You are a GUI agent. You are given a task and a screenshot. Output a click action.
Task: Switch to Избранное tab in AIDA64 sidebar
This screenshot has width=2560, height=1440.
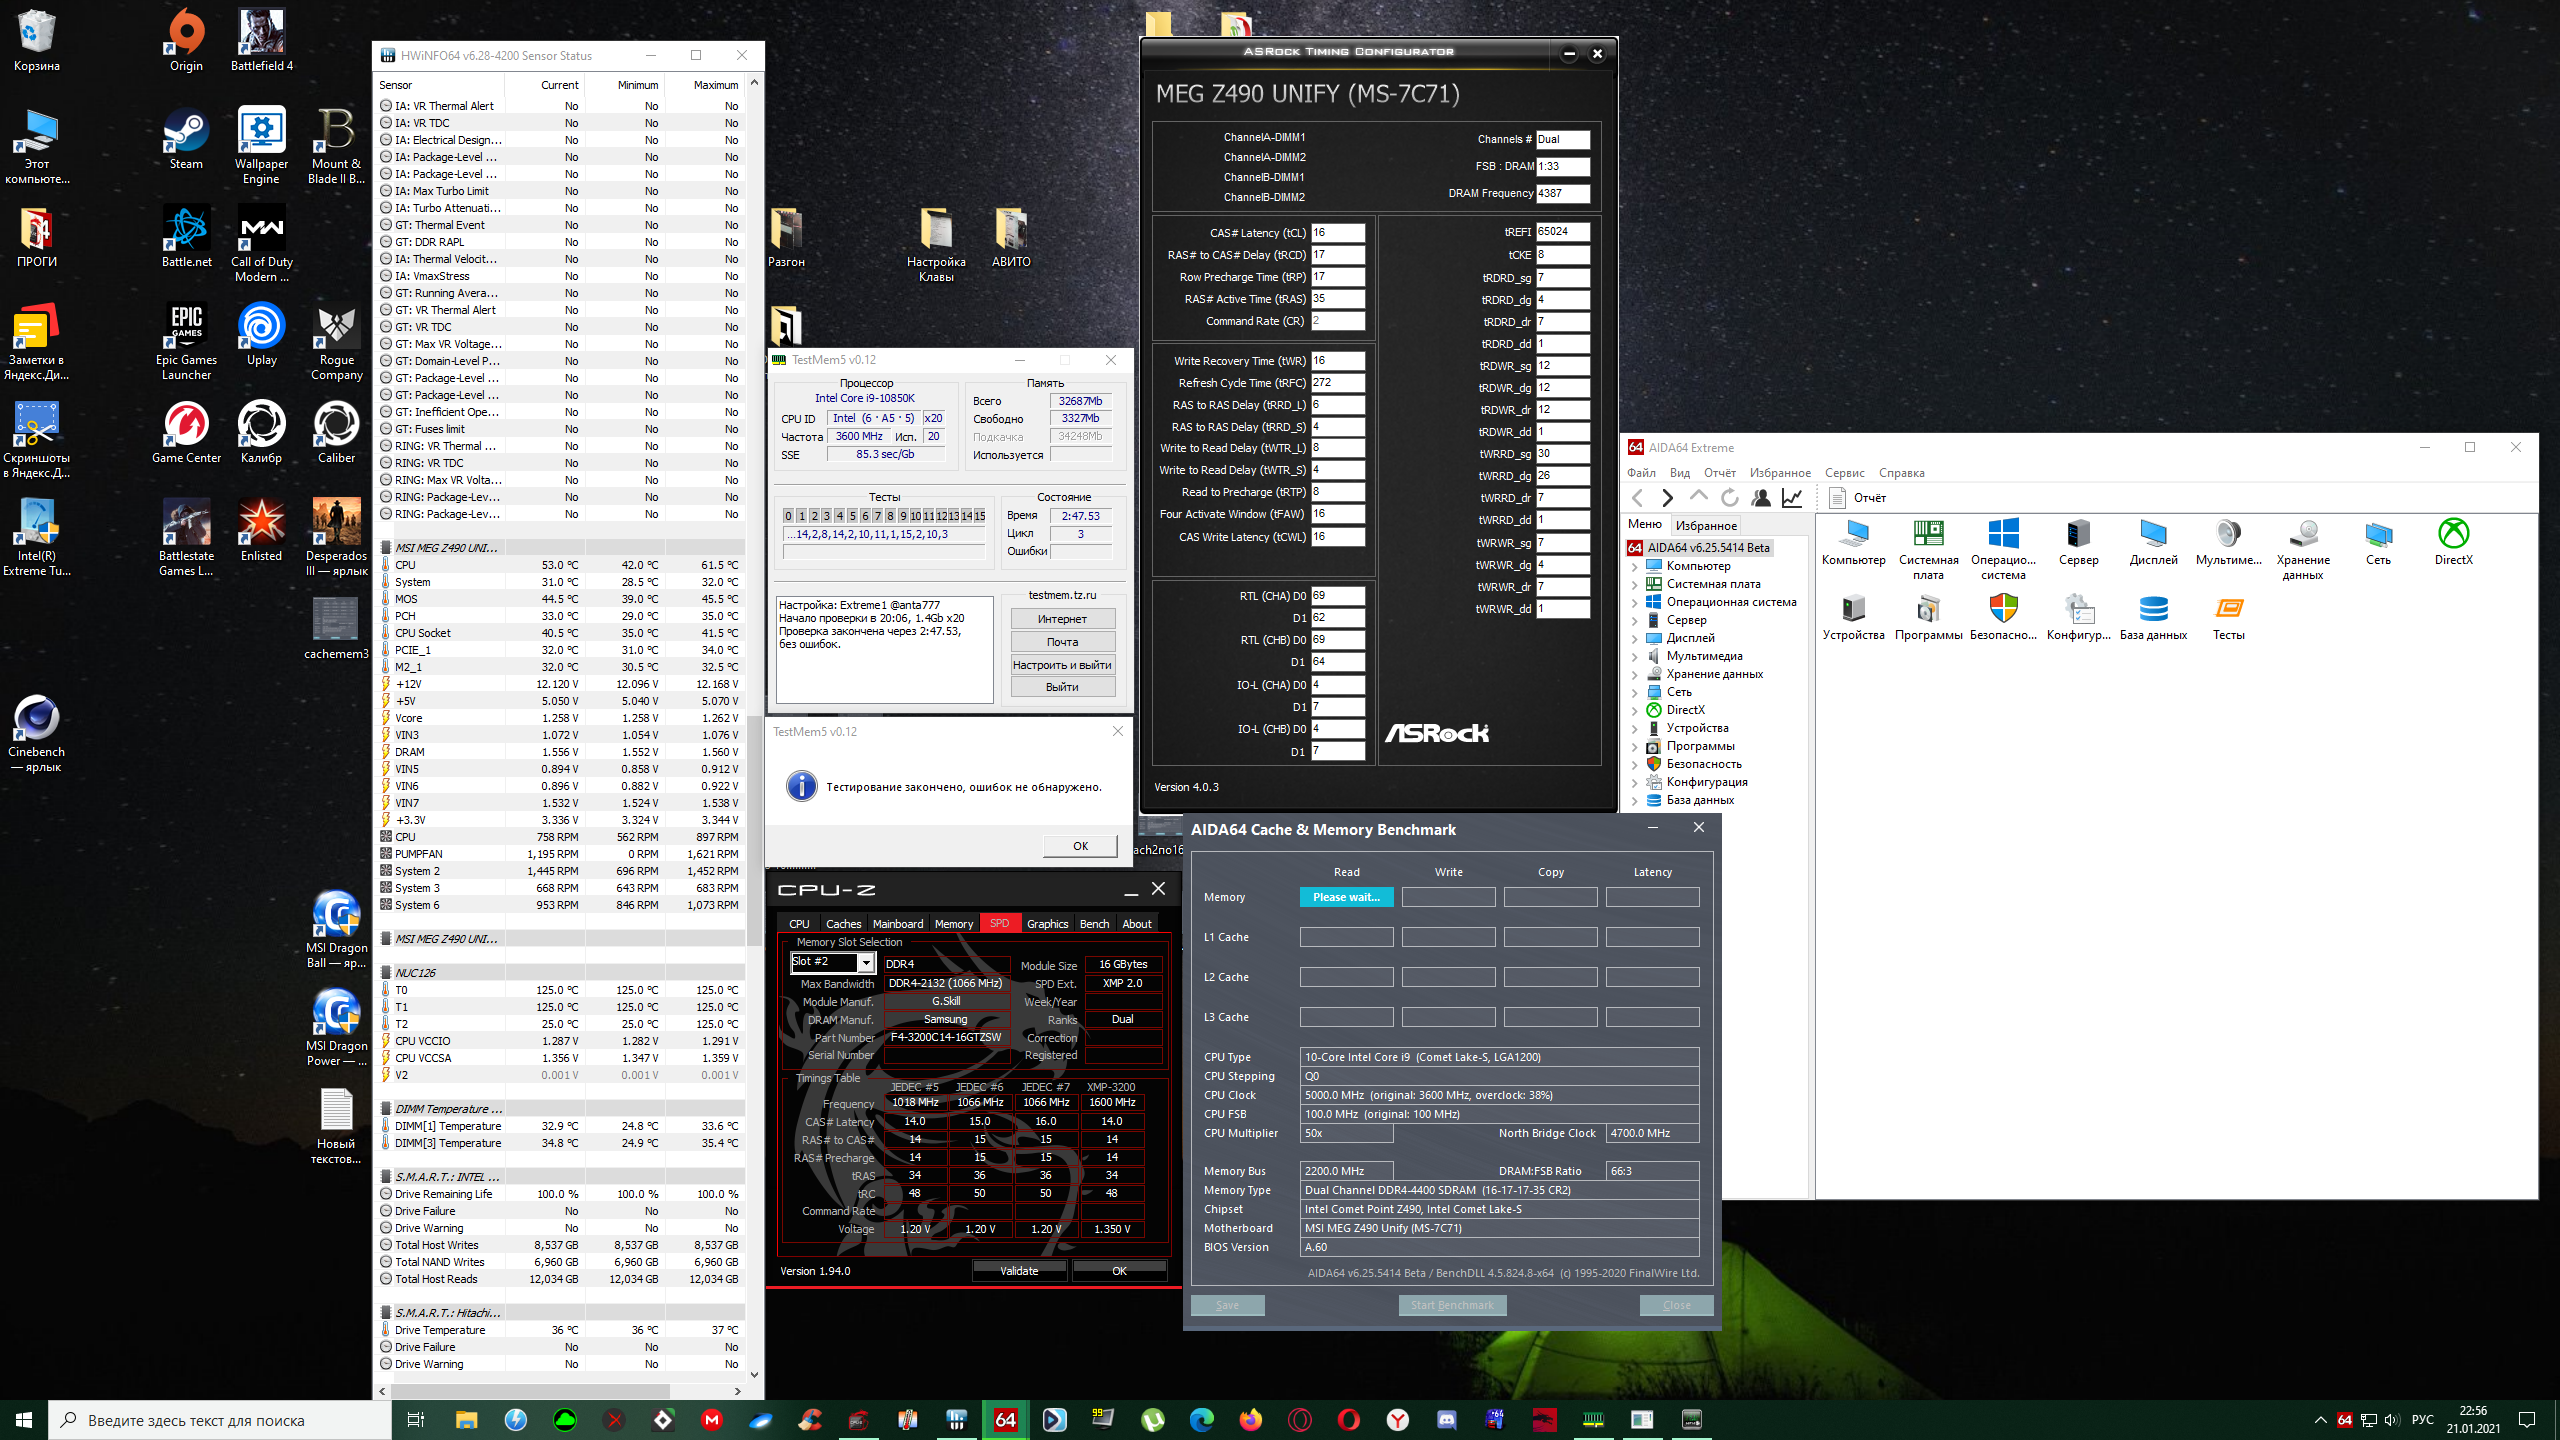coord(1706,525)
